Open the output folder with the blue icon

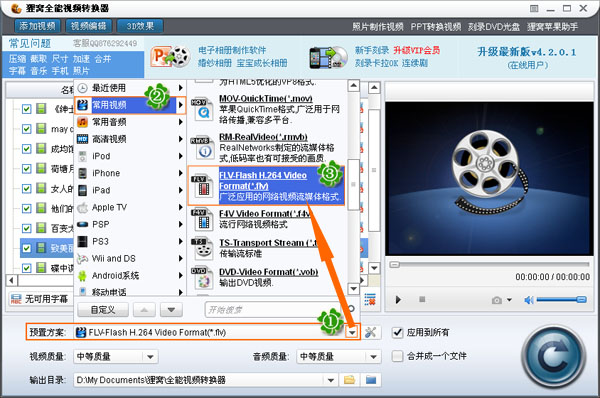click(371, 380)
